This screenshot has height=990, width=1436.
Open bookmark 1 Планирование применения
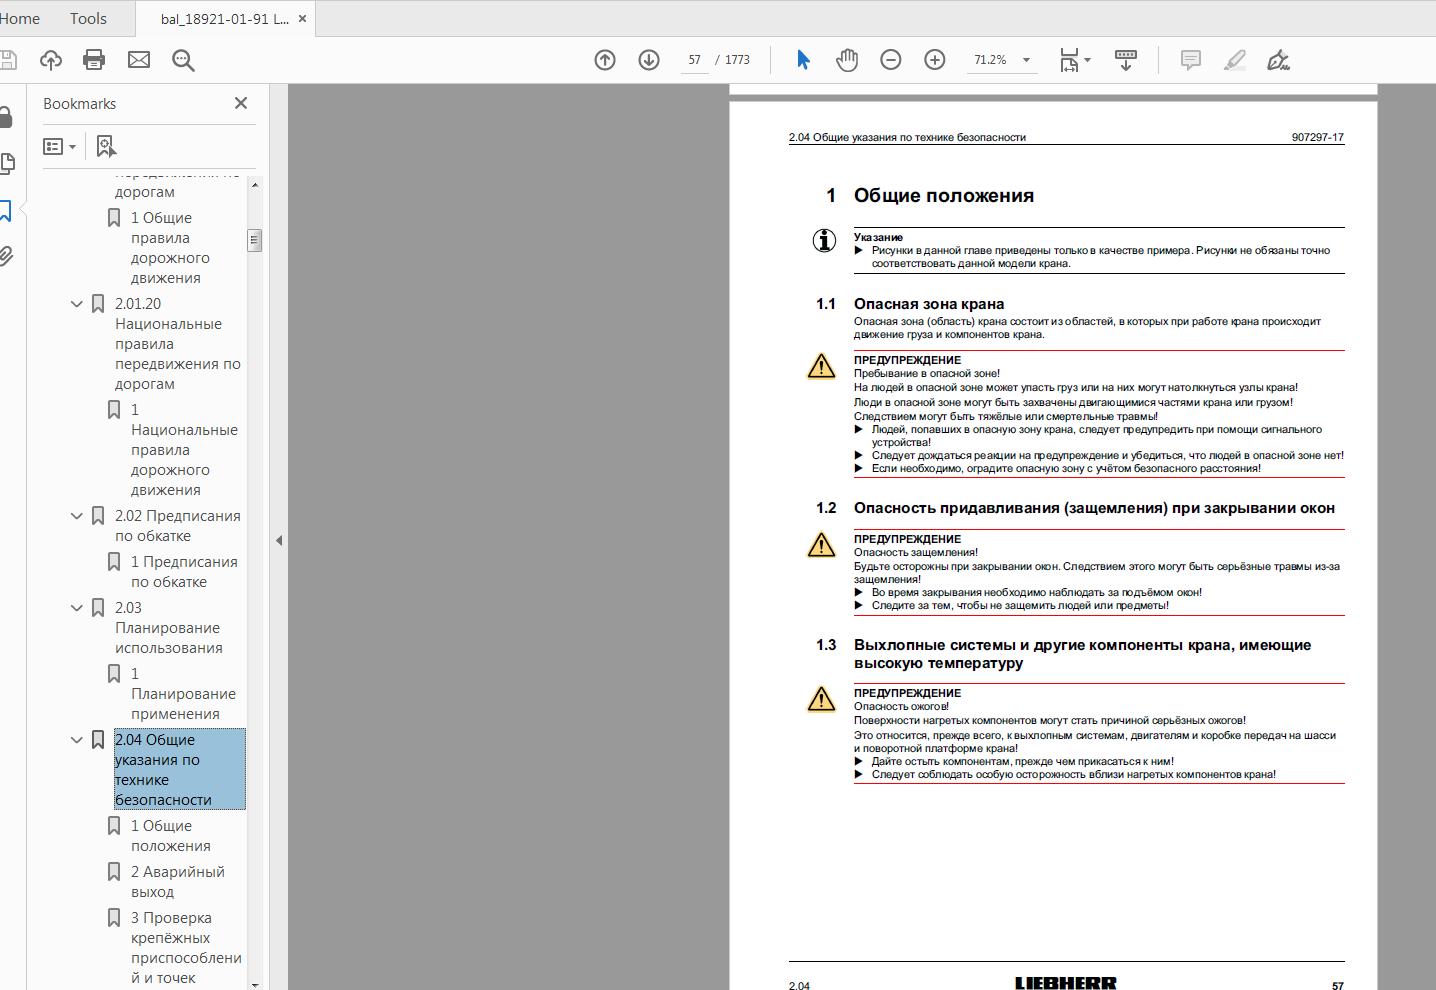click(x=183, y=694)
